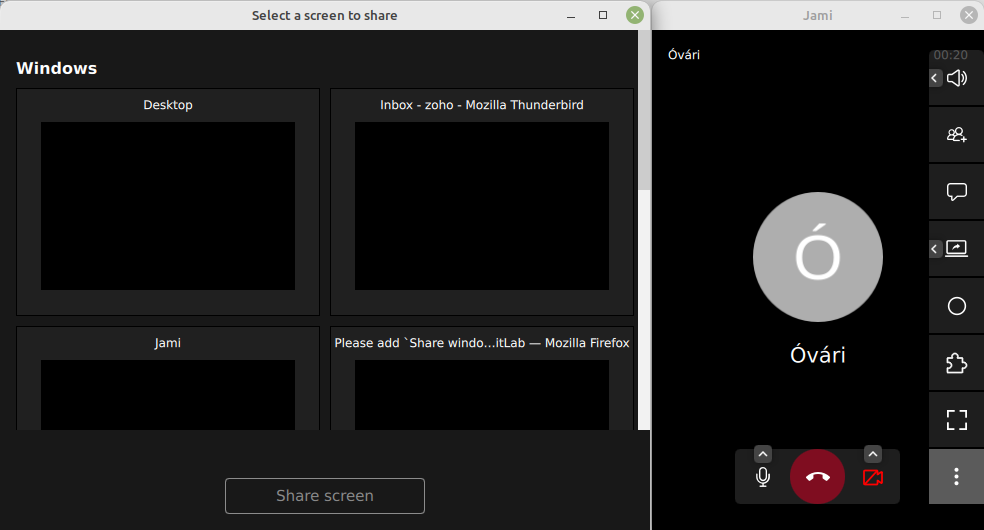Click the scrollbar in the screen selection dialog

coord(644,110)
